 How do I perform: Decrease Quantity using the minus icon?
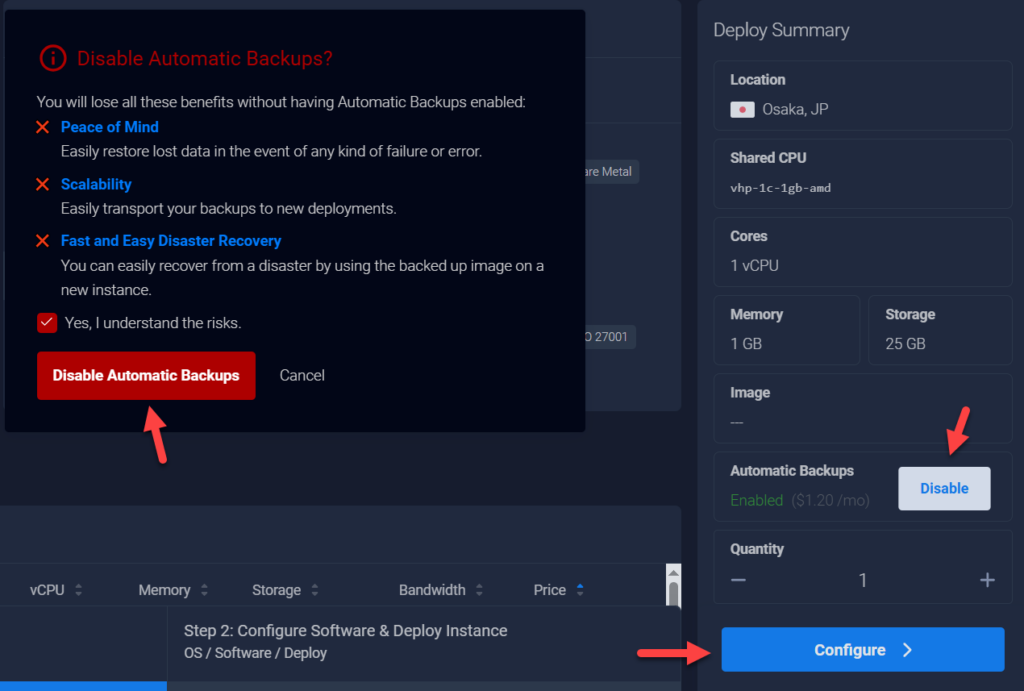[x=739, y=580]
